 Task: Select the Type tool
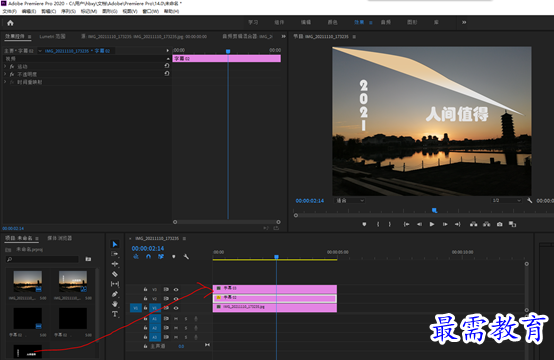[x=115, y=314]
